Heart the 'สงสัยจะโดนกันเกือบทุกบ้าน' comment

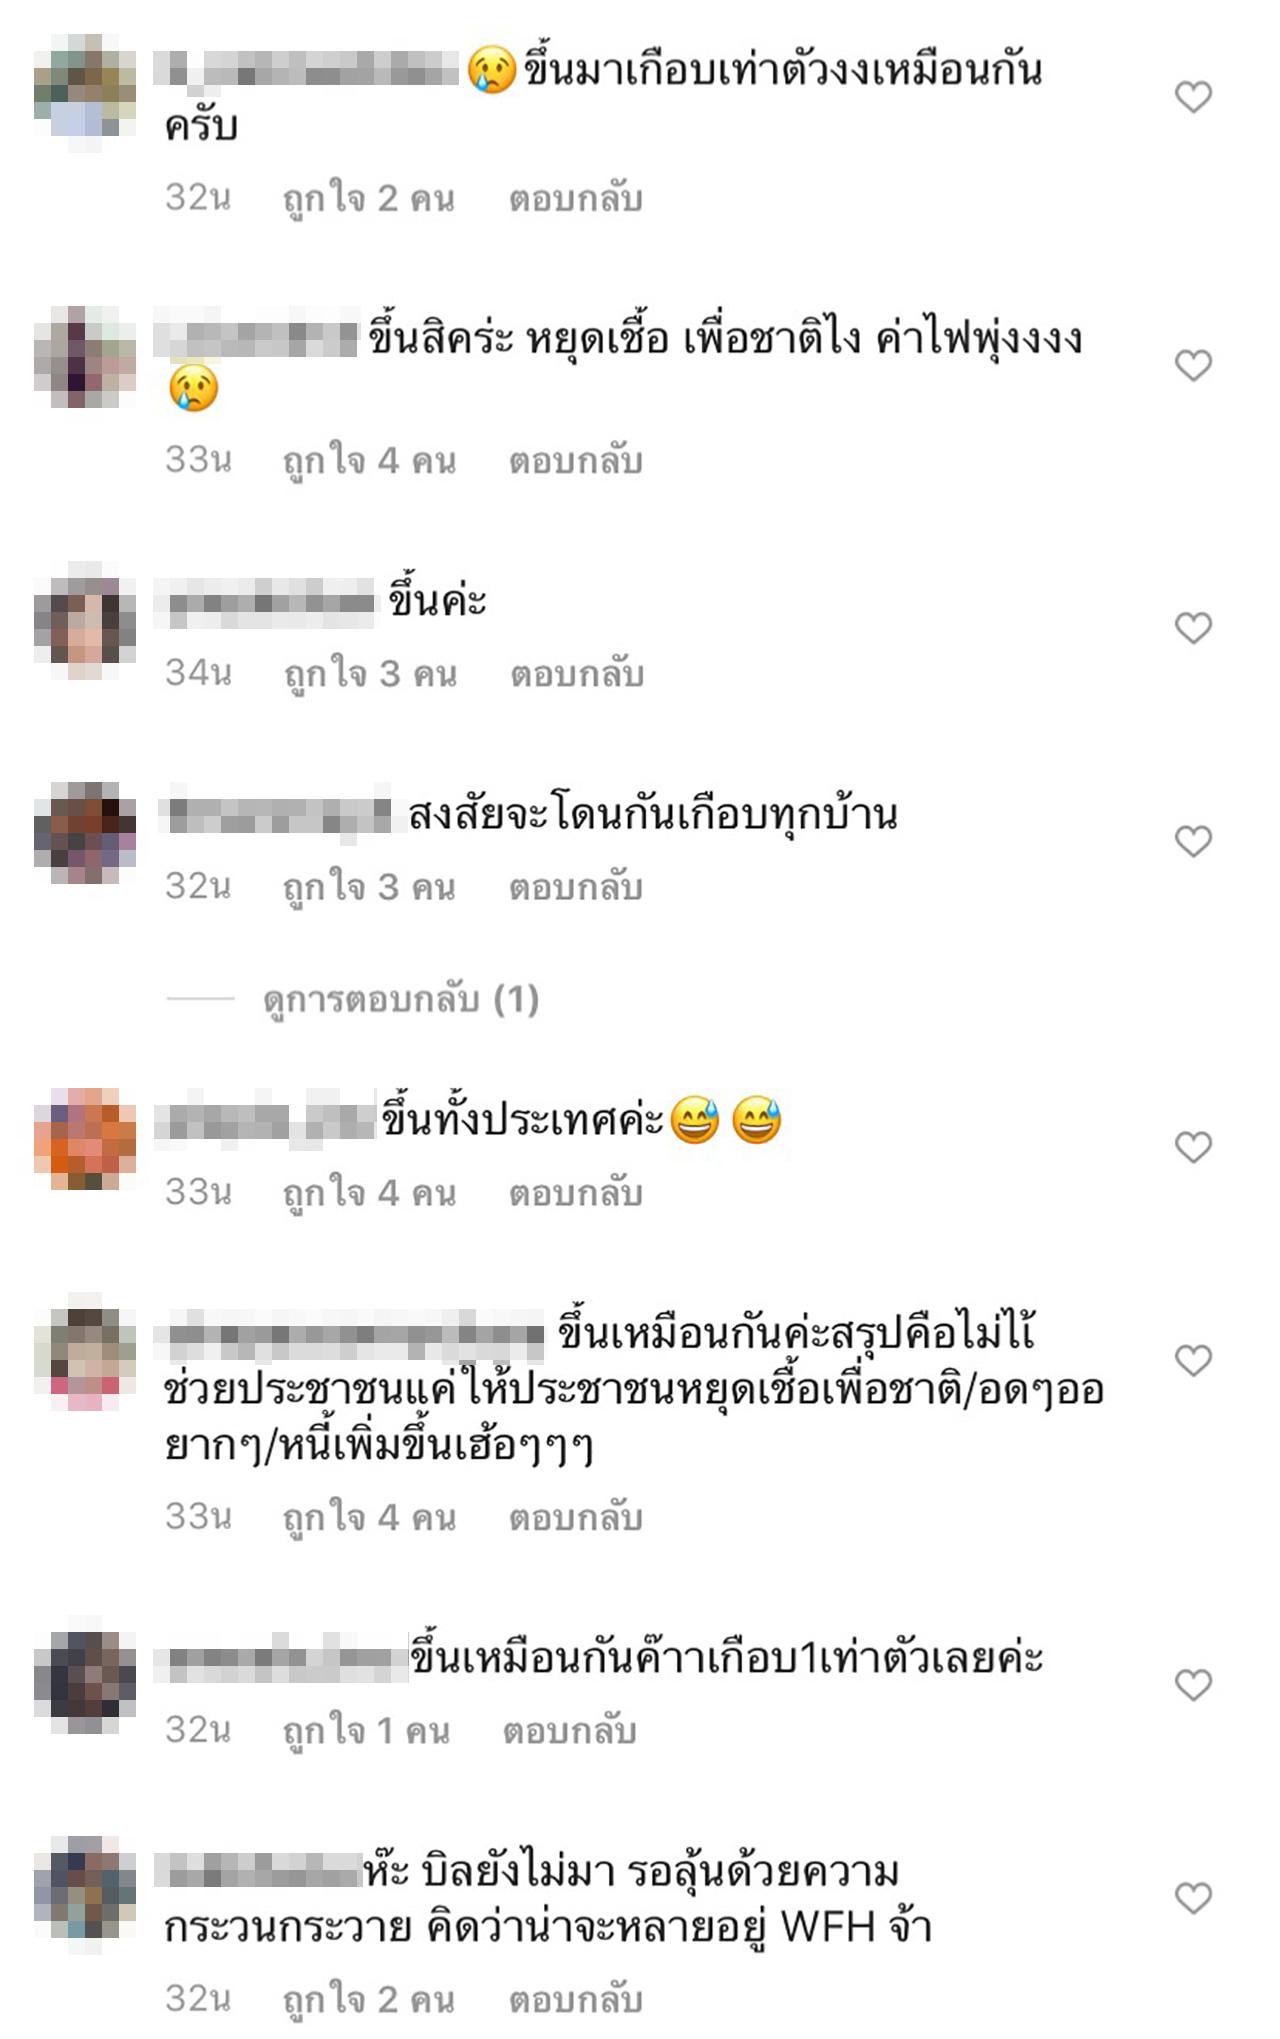click(1192, 841)
